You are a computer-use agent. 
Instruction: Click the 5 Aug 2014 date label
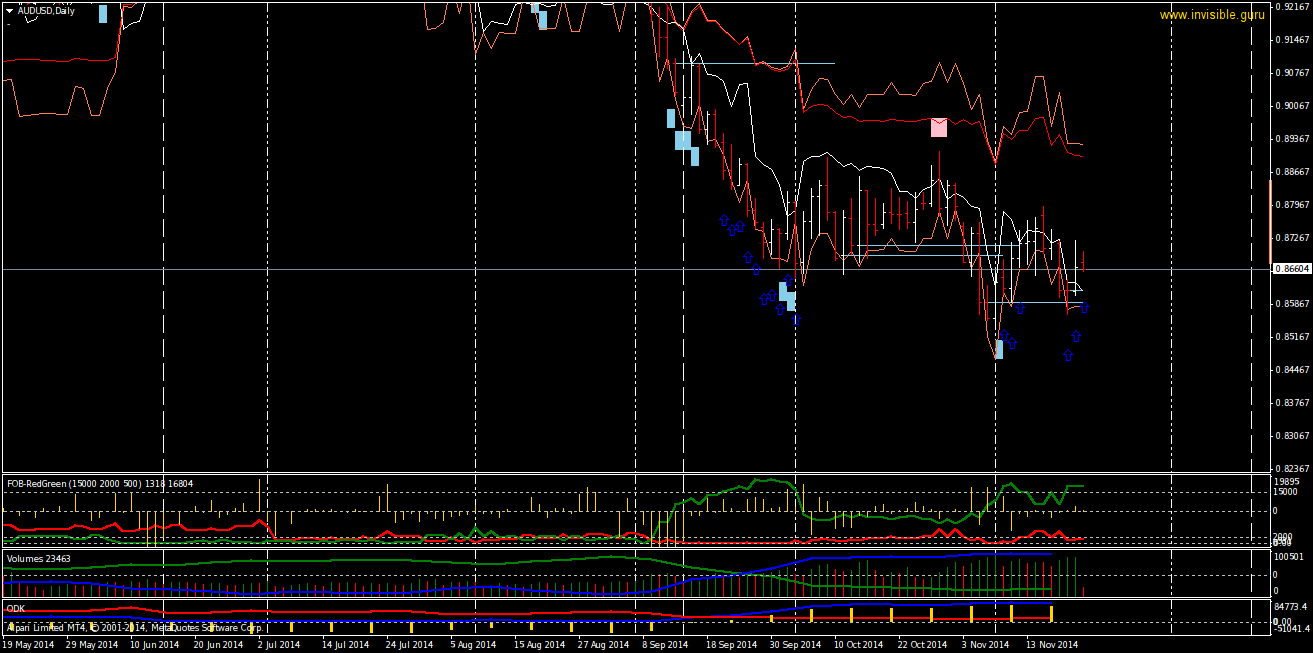(473, 645)
